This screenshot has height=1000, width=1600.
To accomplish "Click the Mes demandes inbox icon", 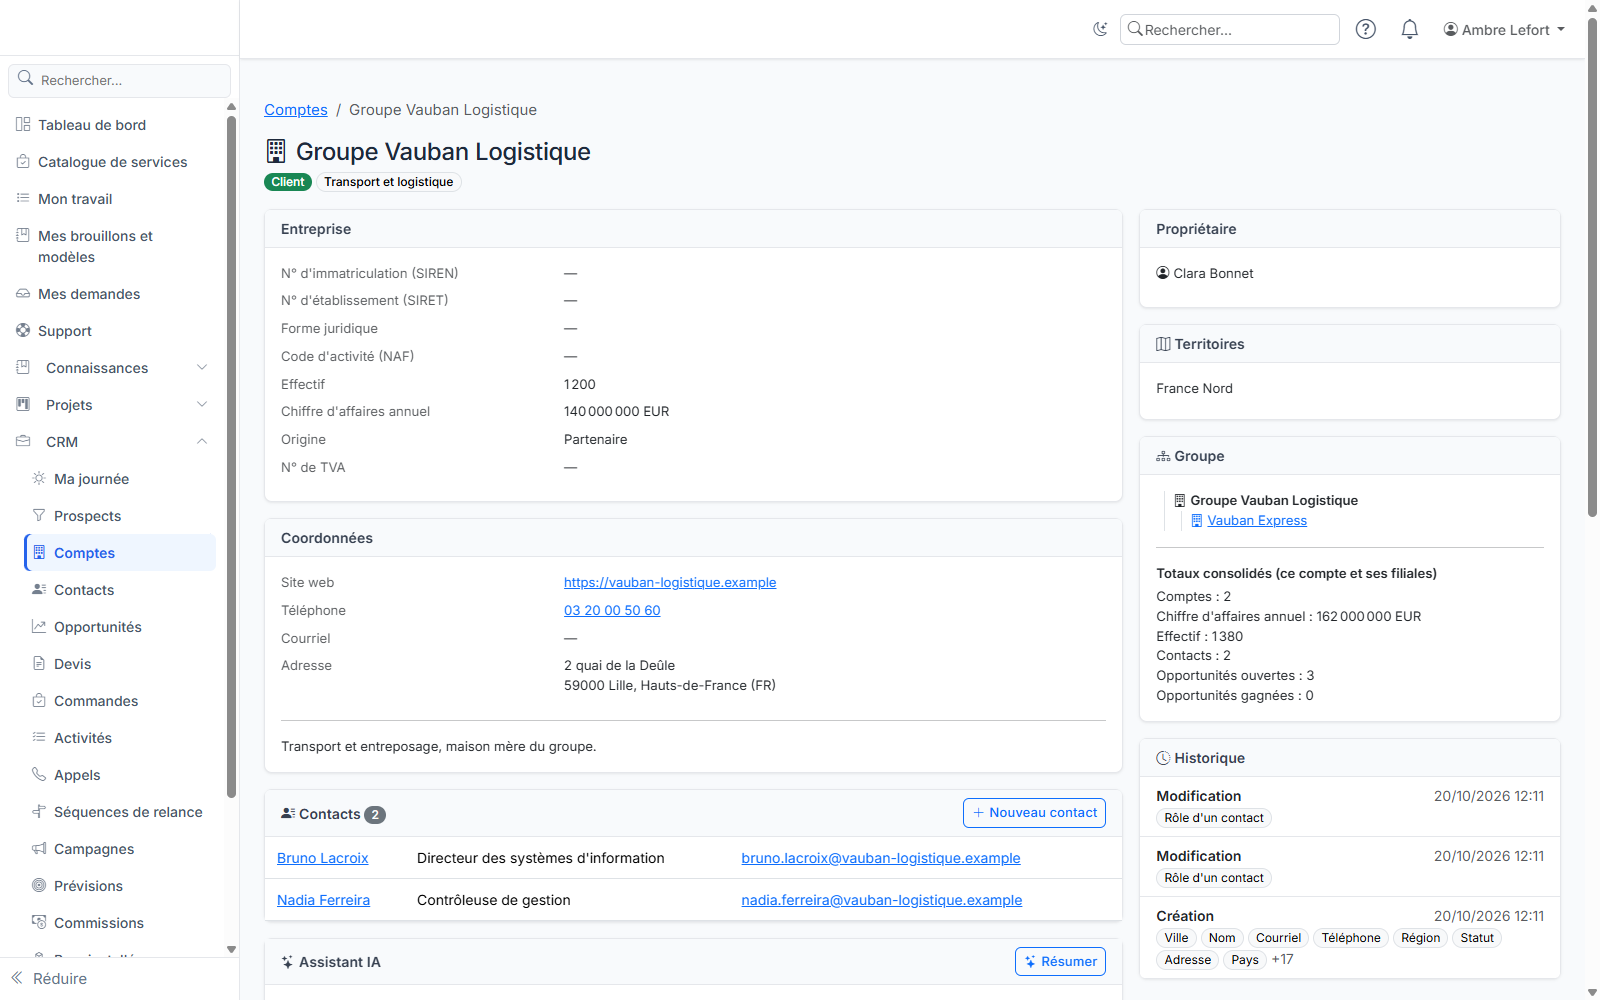I will coord(23,294).
